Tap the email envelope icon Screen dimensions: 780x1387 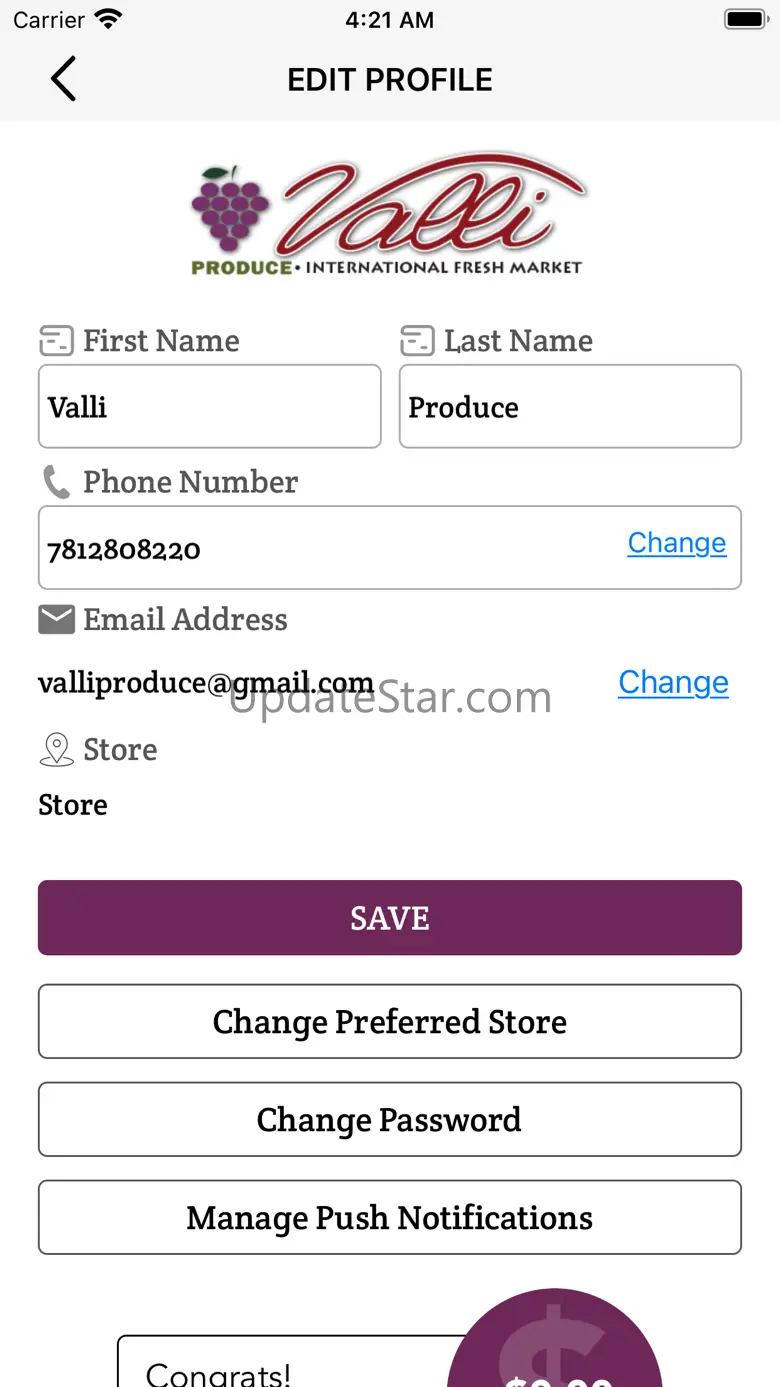coord(56,620)
